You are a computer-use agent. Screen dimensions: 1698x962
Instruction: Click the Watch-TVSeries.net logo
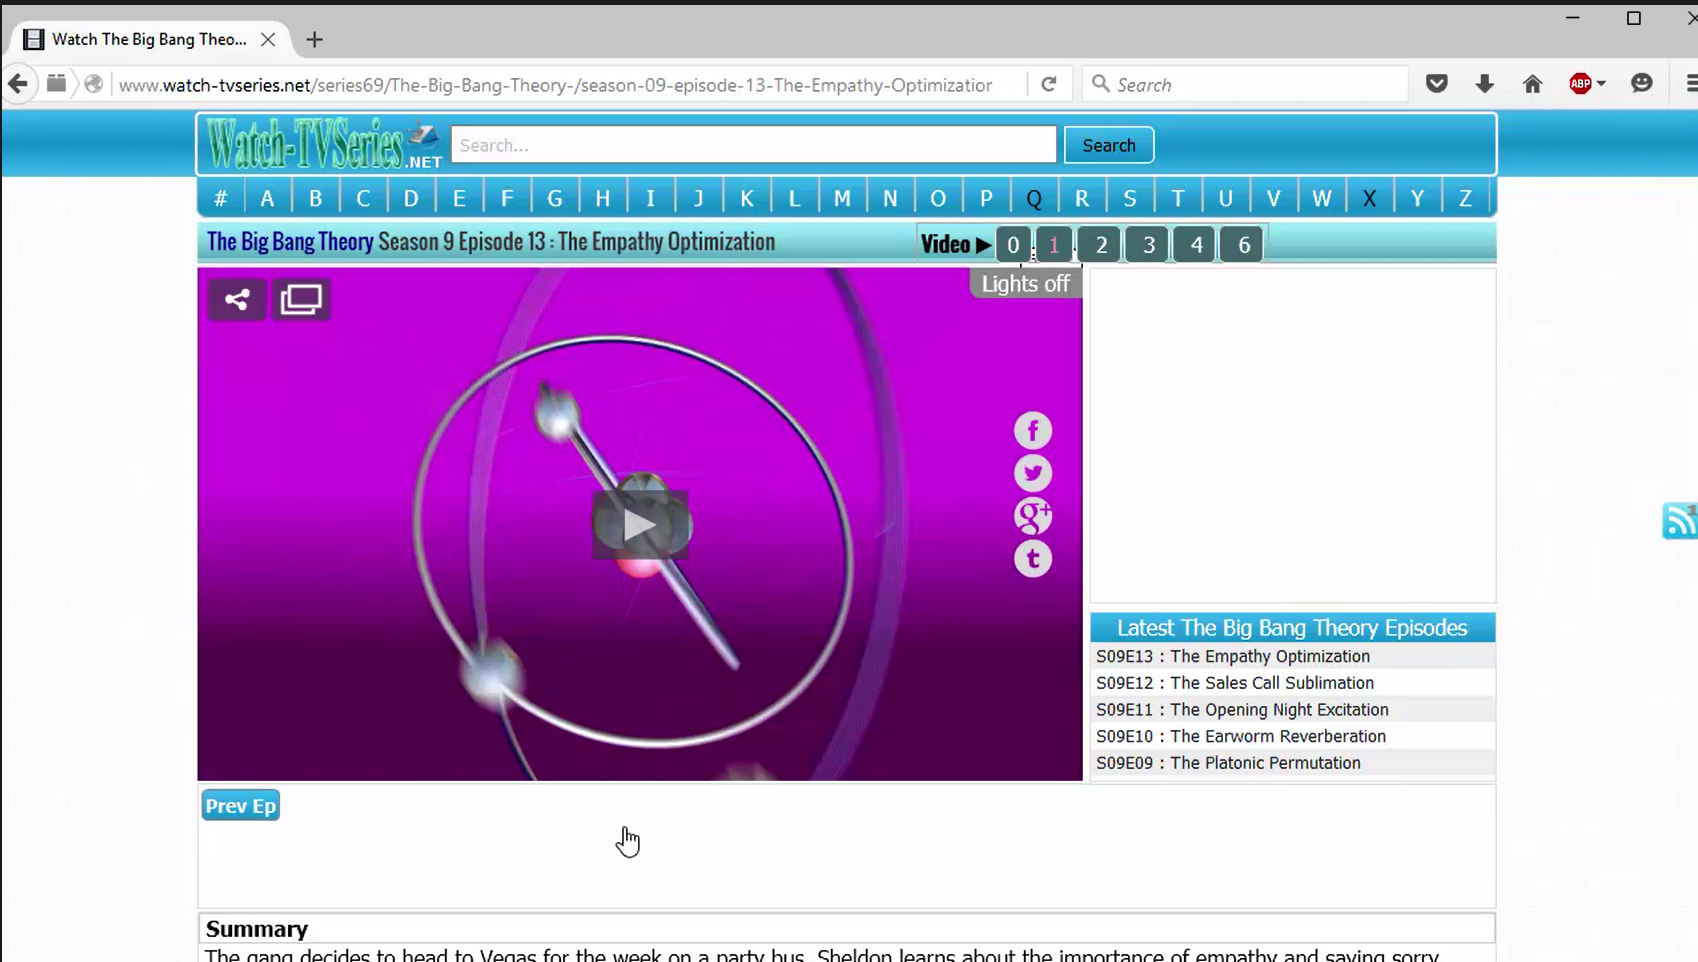pos(324,145)
